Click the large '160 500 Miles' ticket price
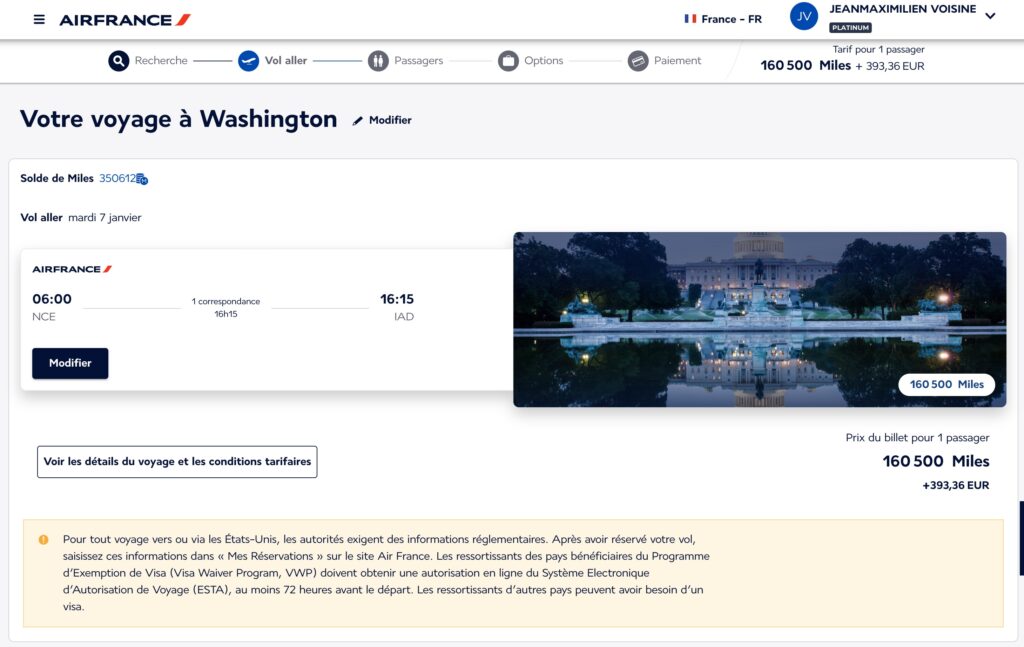 tap(936, 462)
